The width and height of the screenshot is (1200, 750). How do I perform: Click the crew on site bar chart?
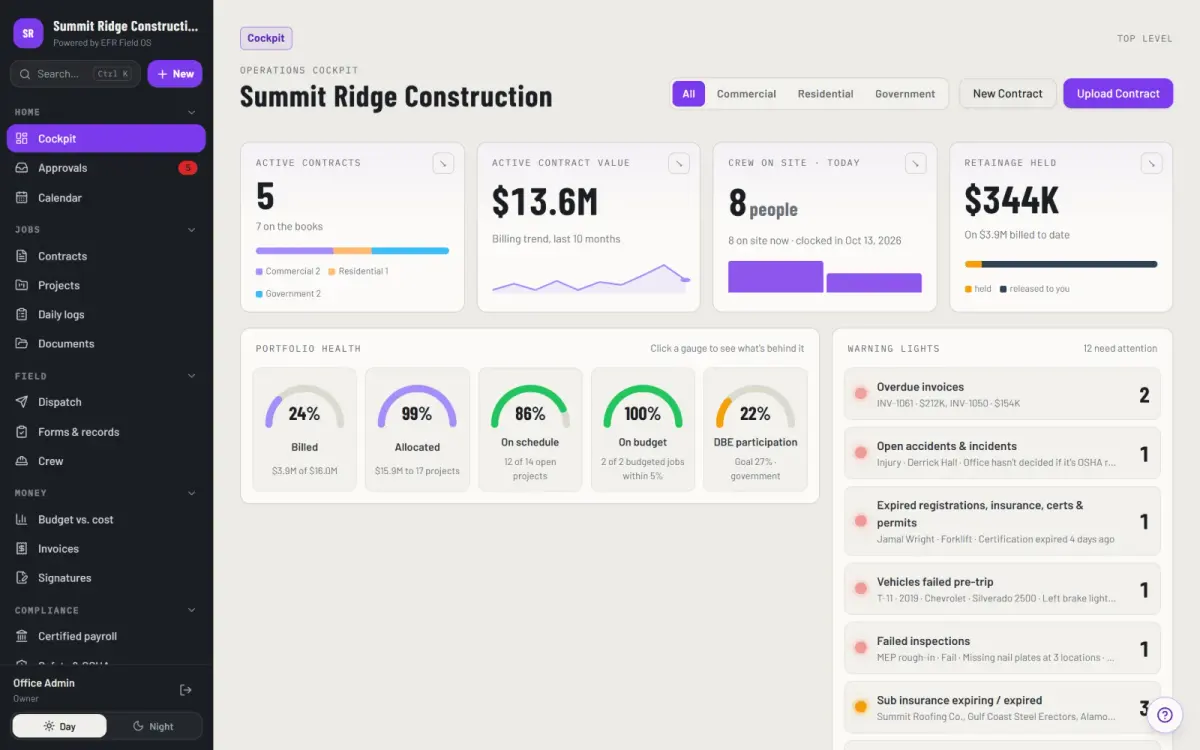pyautogui.click(x=825, y=276)
